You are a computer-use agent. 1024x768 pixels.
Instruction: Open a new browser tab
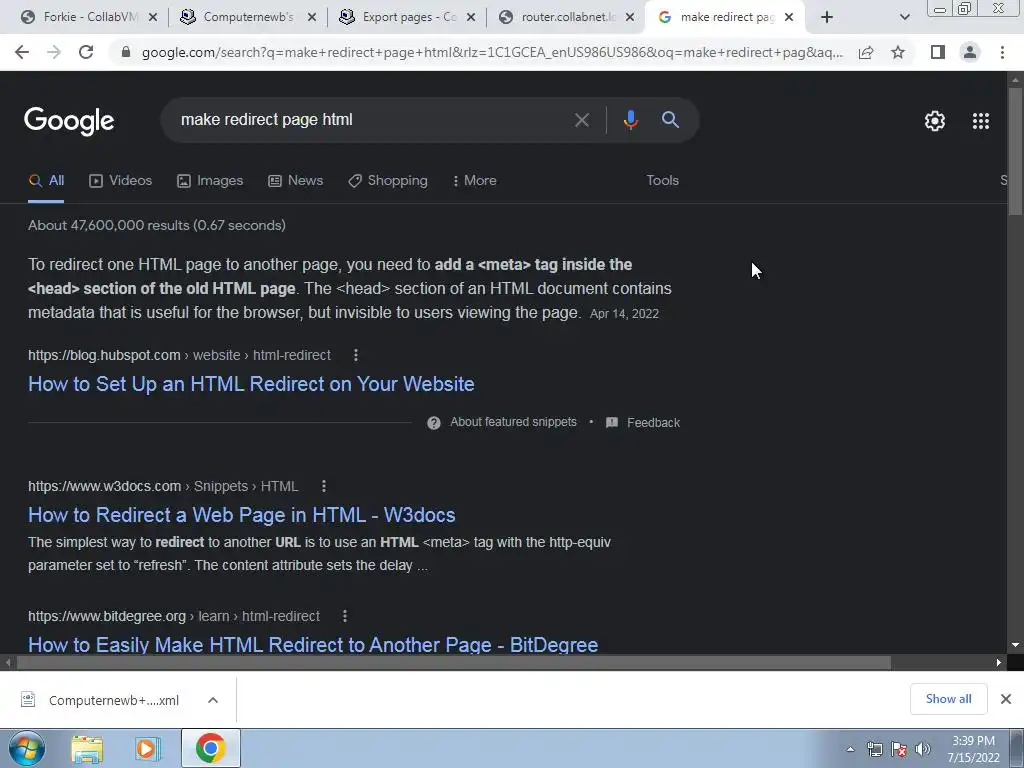click(x=827, y=18)
